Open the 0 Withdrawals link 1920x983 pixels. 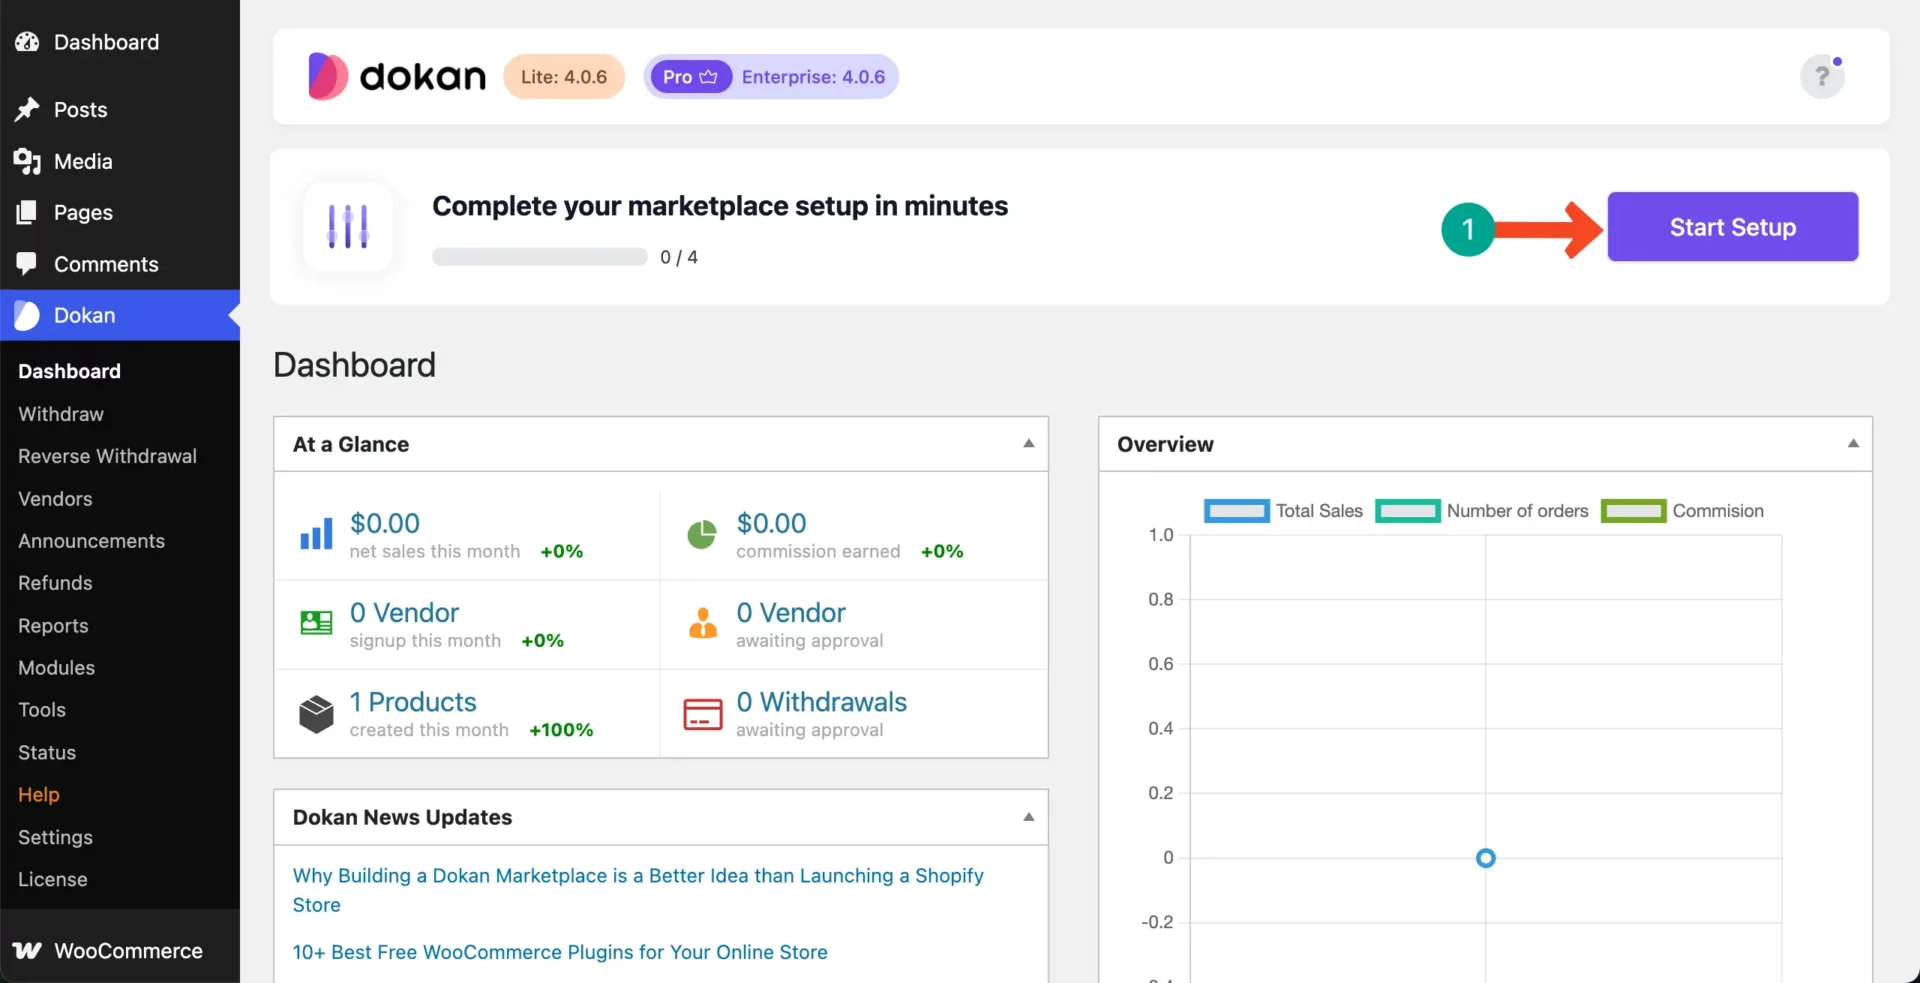[822, 702]
